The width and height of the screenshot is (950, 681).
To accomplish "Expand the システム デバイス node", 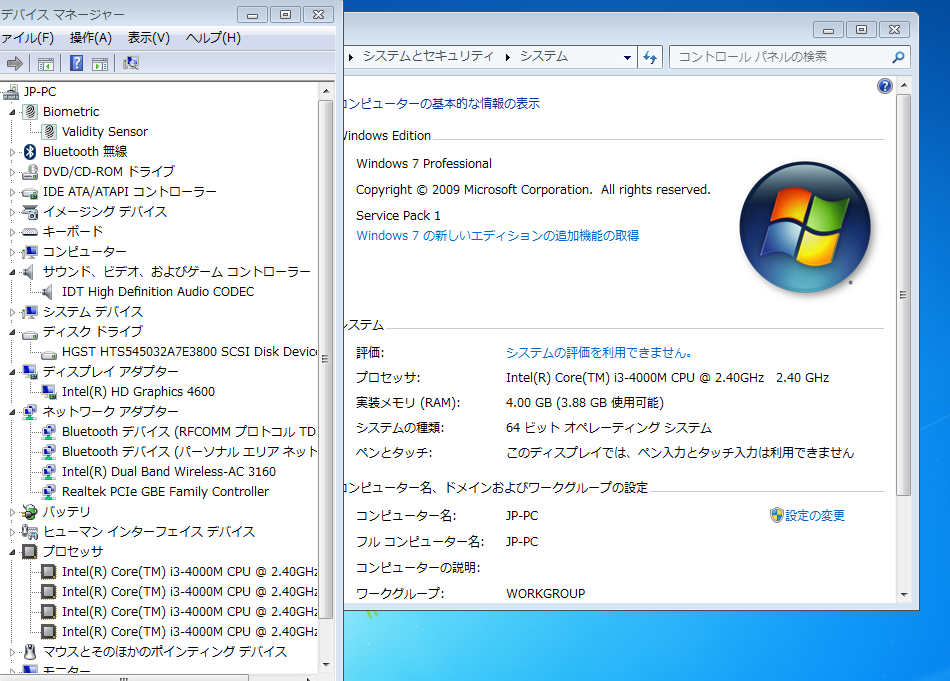I will 12,312.
